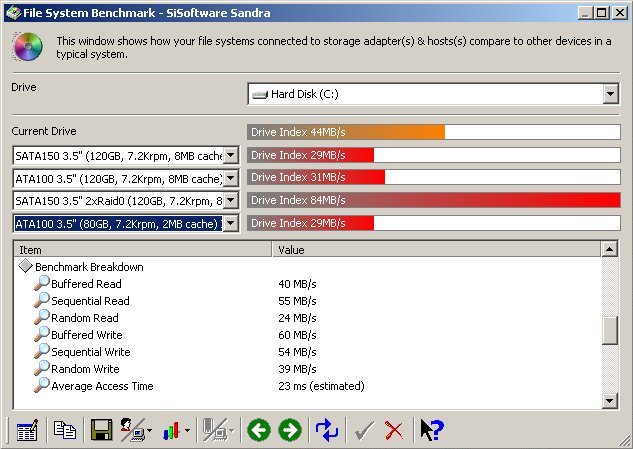Viewport: 633px width, 449px height.
Task: Refresh benchmark with the blue arrows icon
Action: pyautogui.click(x=327, y=430)
